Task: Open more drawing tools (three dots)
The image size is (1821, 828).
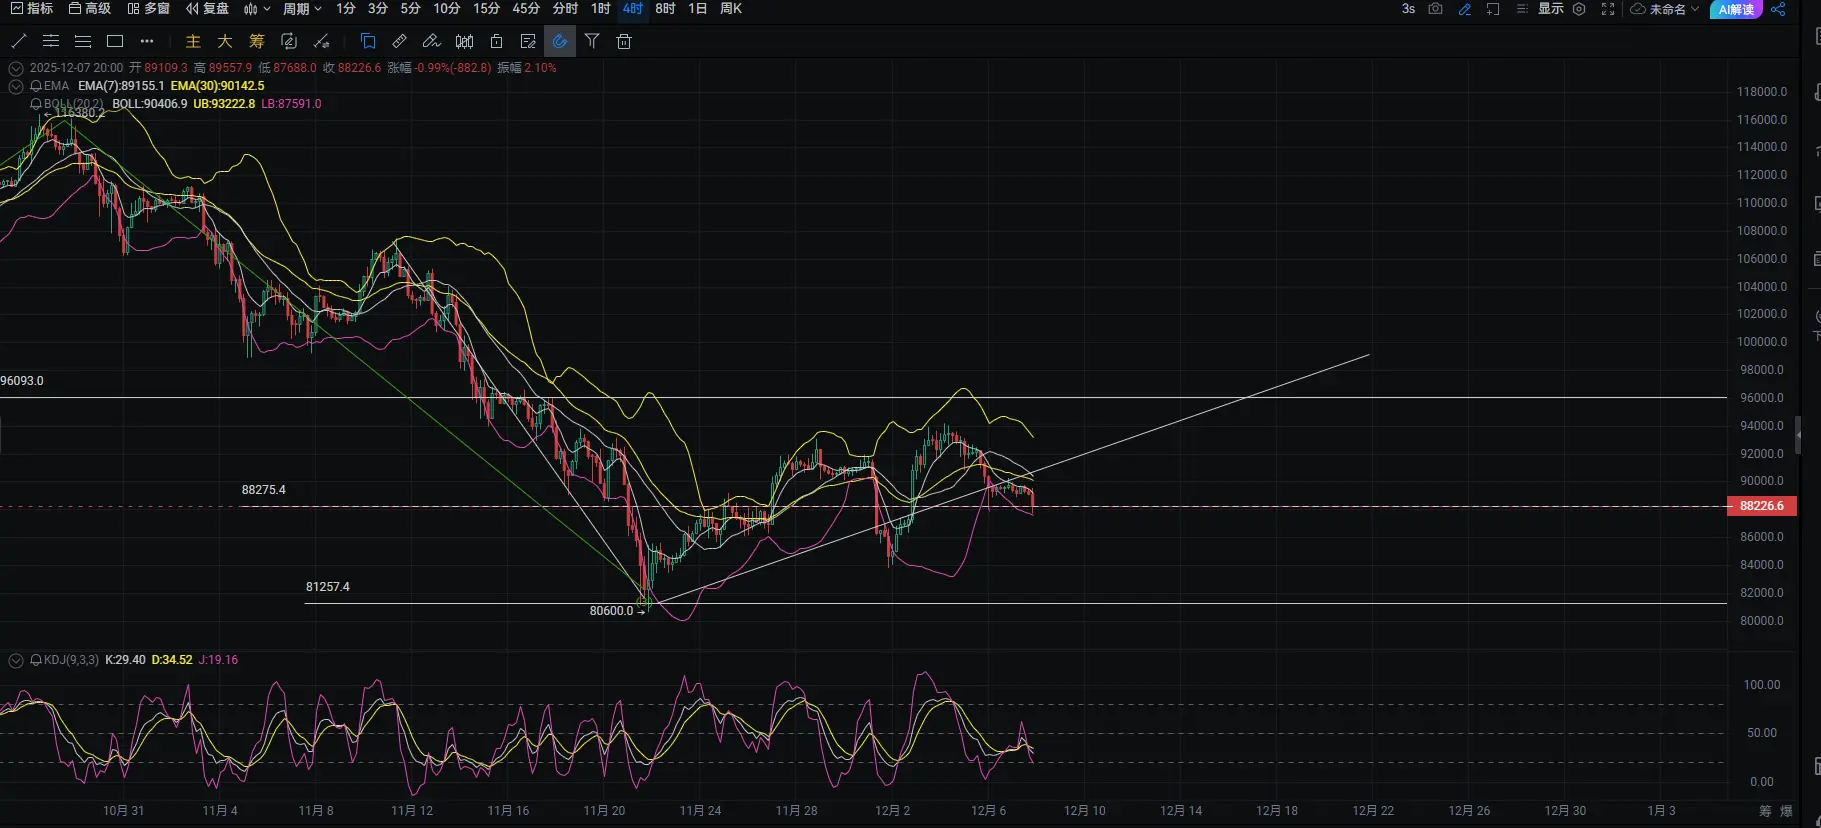Action: point(147,41)
